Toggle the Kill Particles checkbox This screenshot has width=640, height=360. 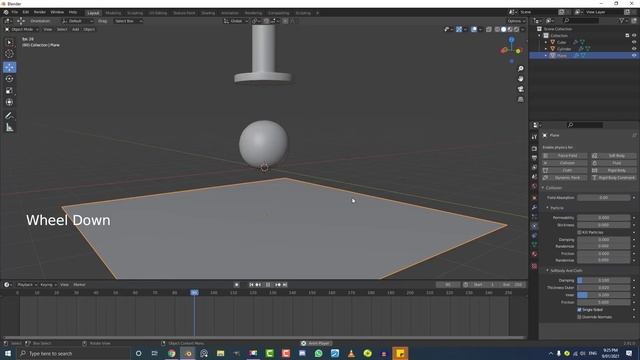click(x=579, y=232)
